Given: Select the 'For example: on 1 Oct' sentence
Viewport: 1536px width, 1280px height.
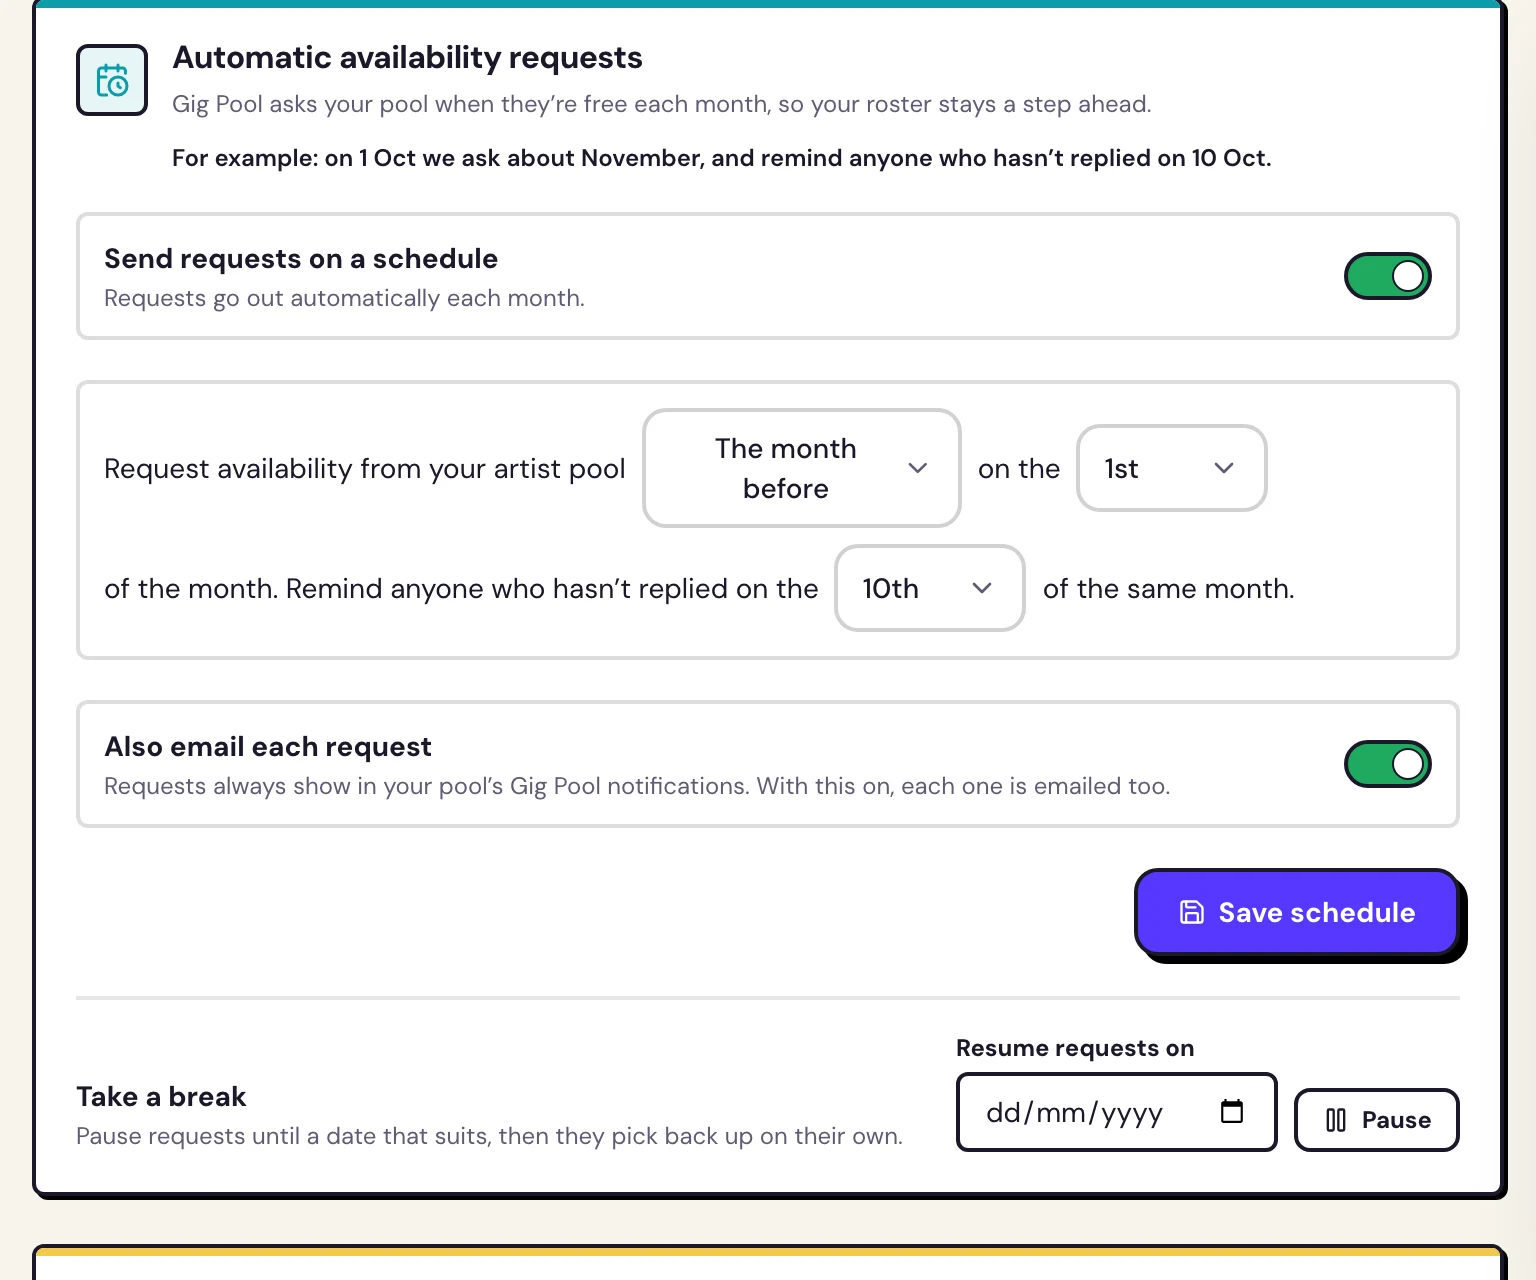Looking at the screenshot, I should [x=722, y=158].
